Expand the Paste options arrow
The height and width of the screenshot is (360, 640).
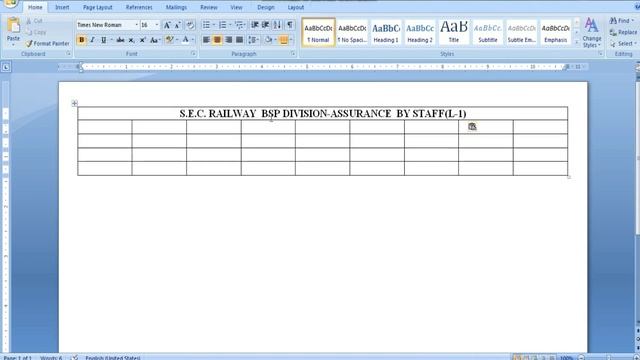[13, 44]
